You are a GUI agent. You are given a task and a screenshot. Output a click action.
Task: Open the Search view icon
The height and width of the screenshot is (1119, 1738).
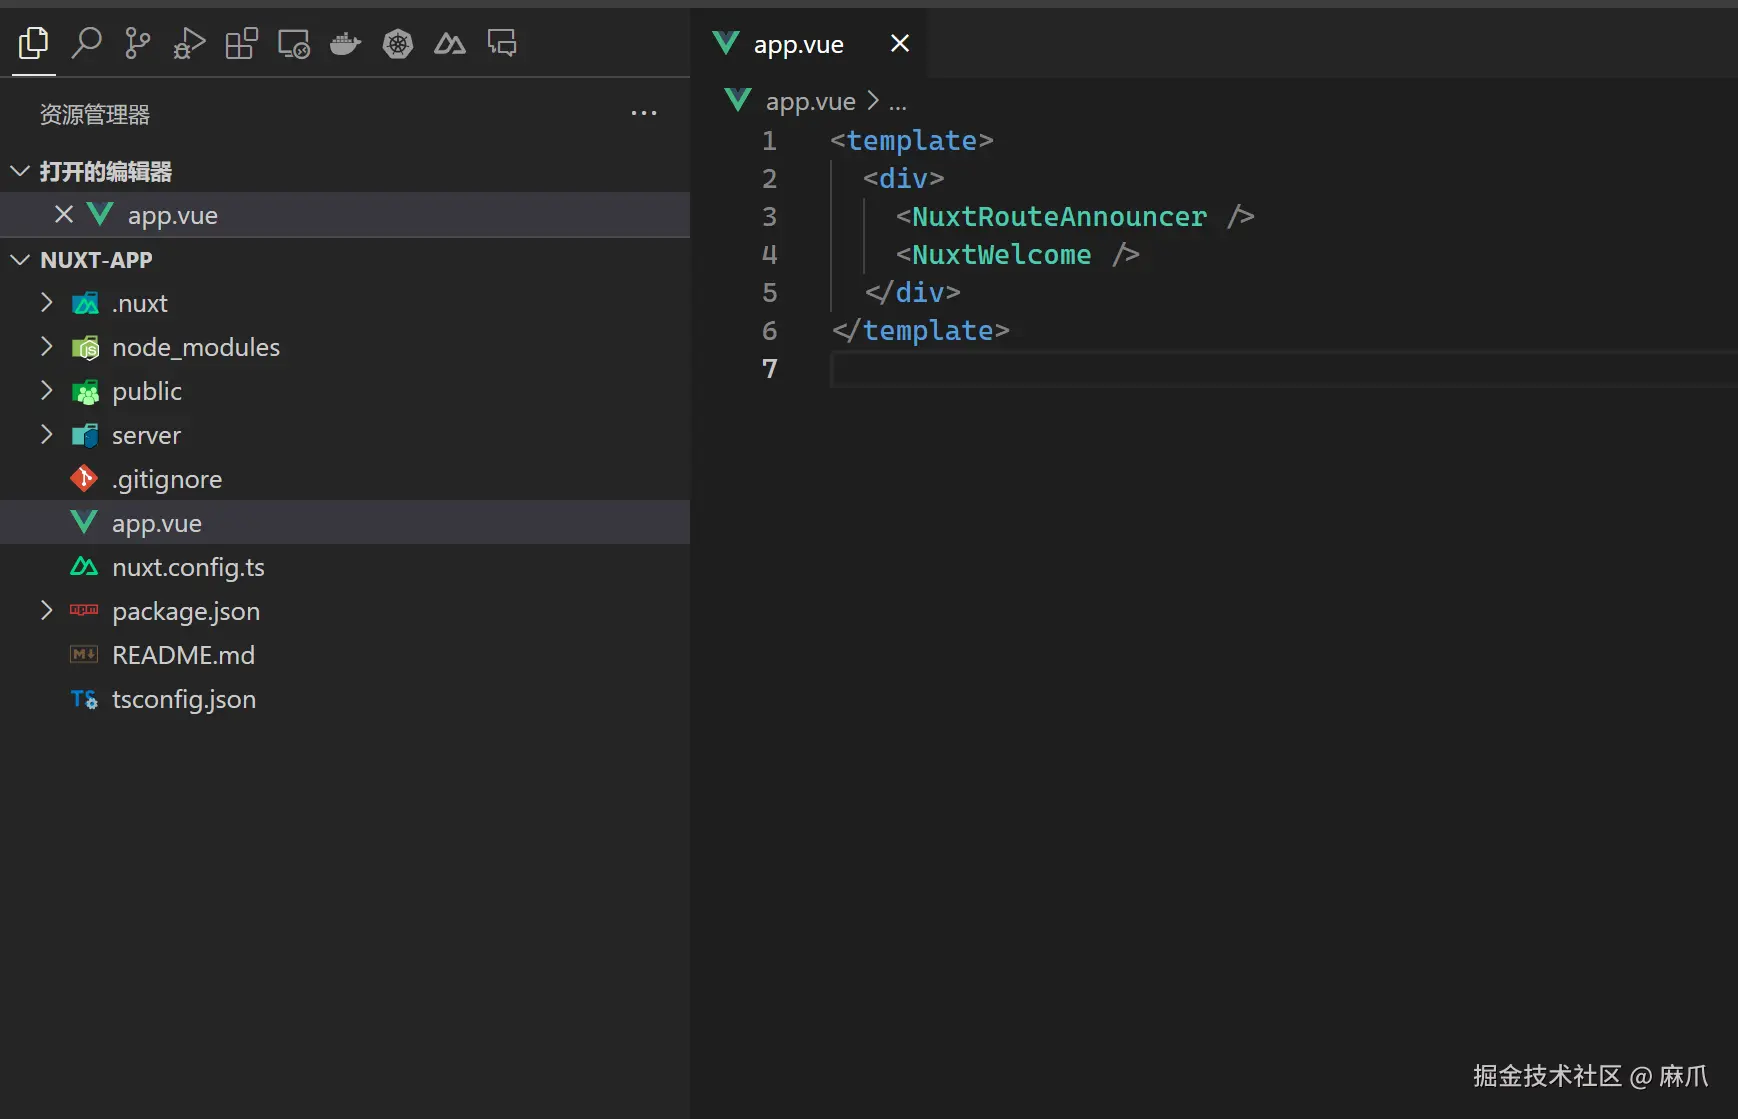86,43
